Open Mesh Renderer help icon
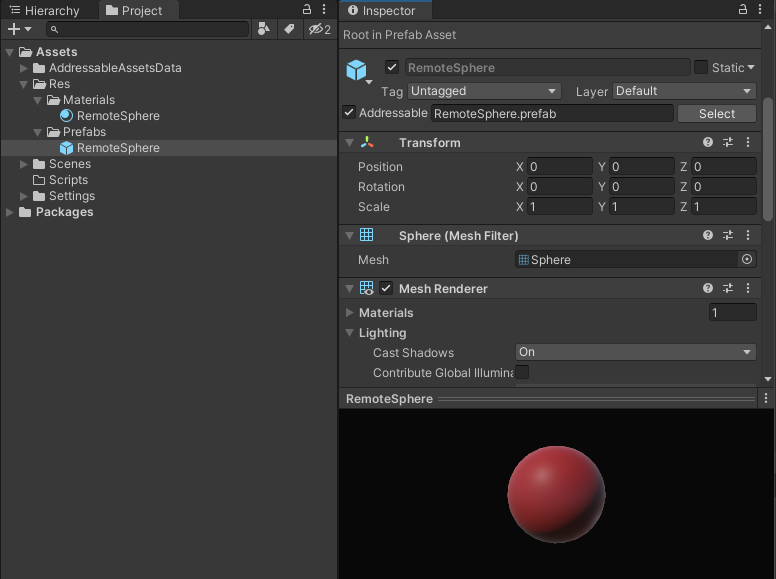The width and height of the screenshot is (776, 579). tap(708, 288)
